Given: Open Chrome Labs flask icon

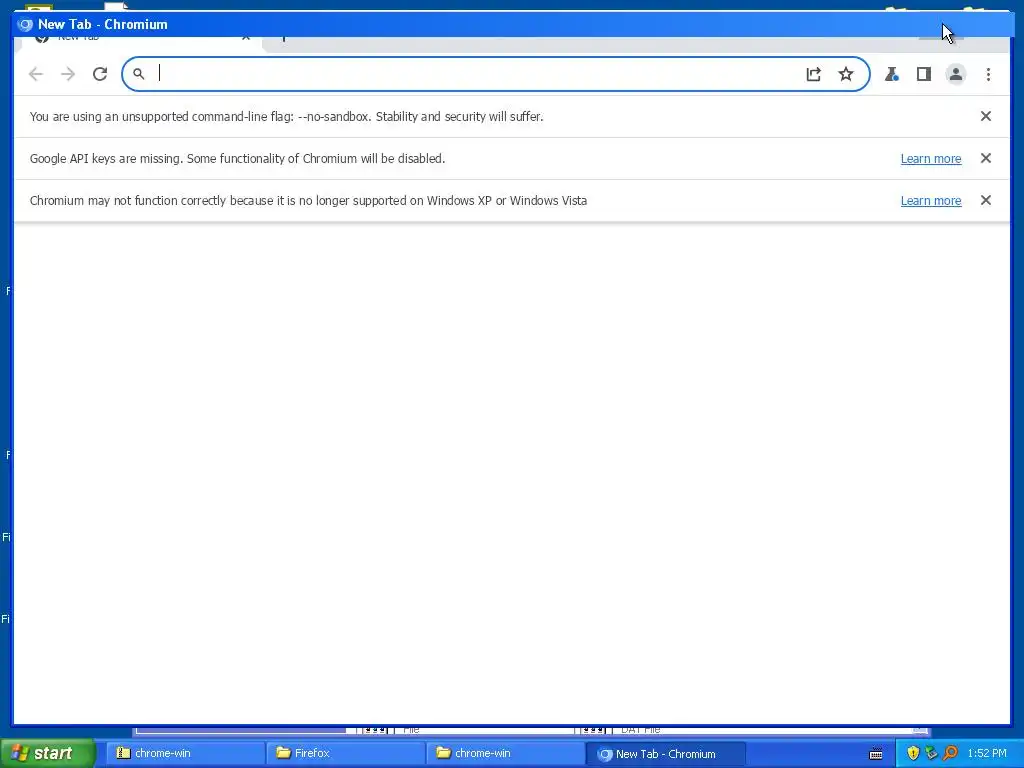Looking at the screenshot, I should coord(891,74).
